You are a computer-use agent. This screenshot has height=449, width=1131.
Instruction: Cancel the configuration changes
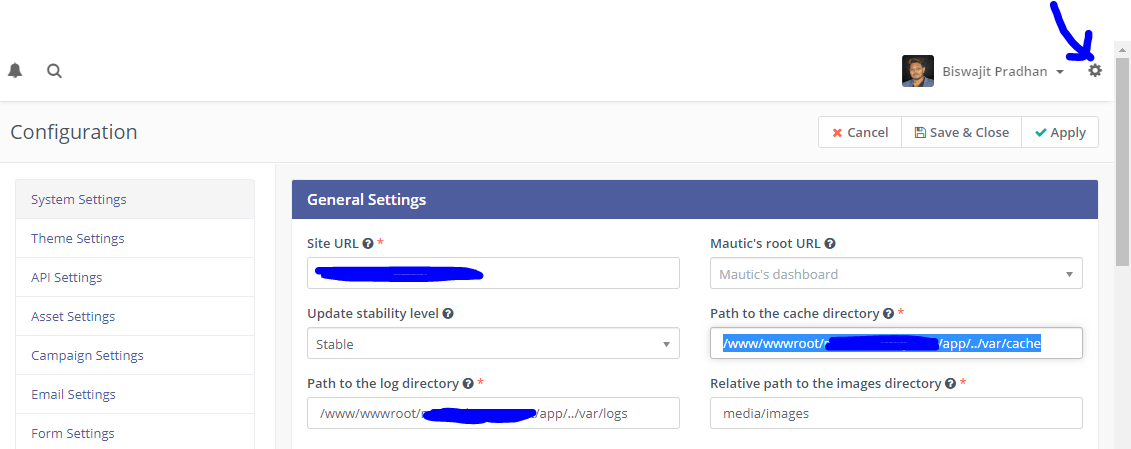(x=859, y=132)
